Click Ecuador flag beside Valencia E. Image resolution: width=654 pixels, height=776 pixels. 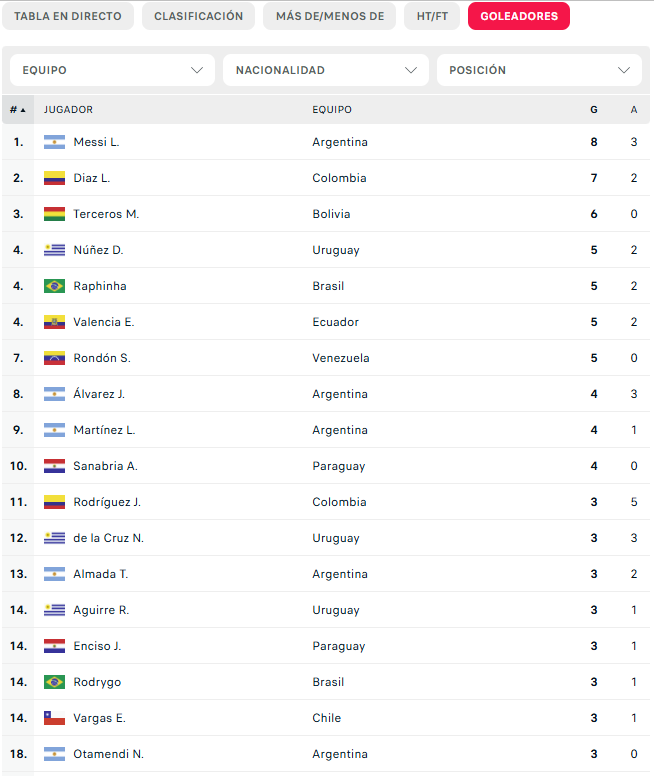point(54,322)
